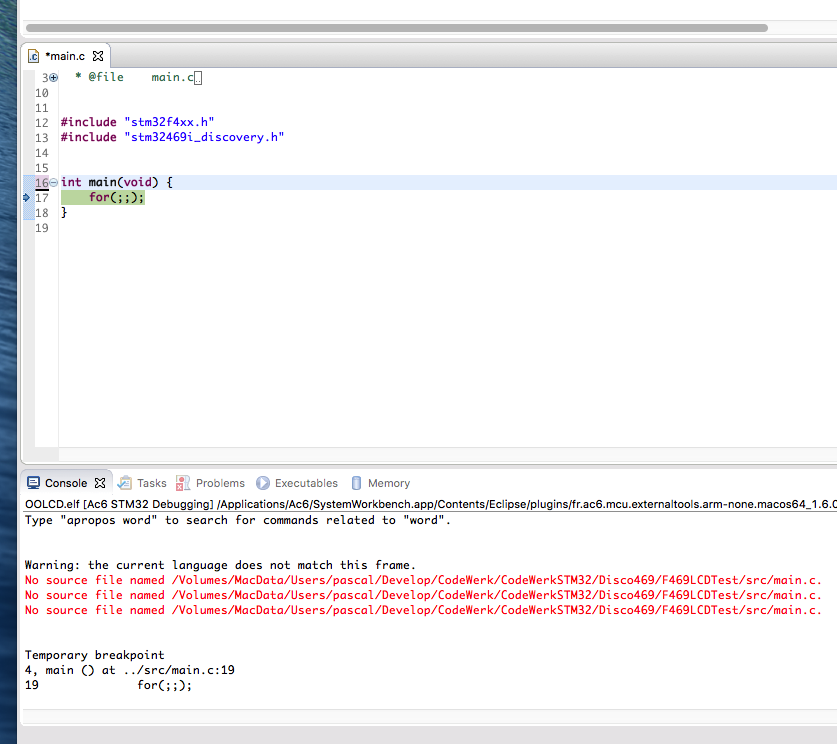Click the Executables view icon
The width and height of the screenshot is (837, 744).
pyautogui.click(x=263, y=483)
